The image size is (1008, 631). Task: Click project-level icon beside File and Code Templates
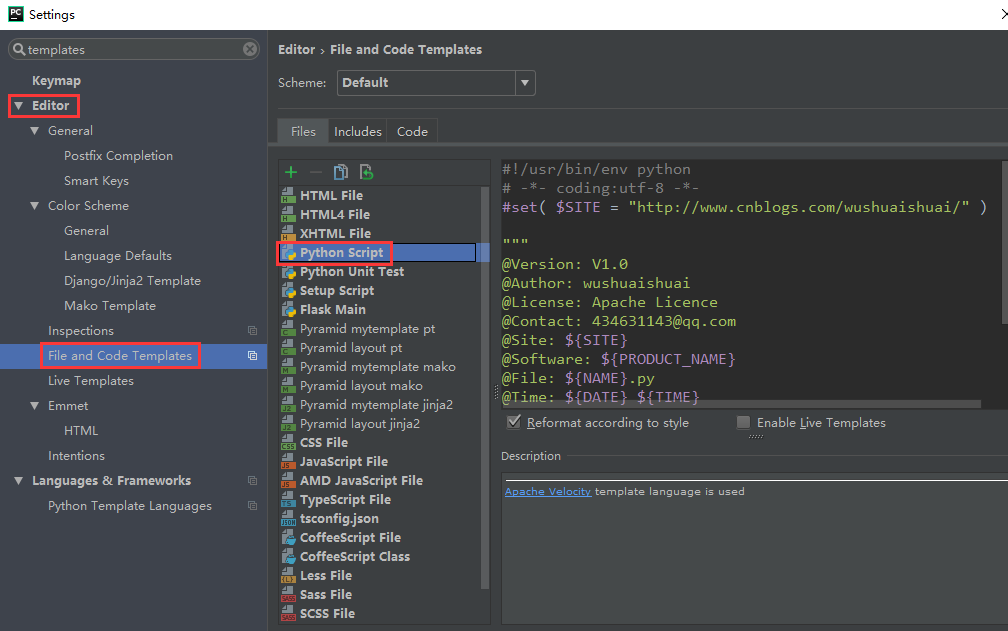[253, 355]
